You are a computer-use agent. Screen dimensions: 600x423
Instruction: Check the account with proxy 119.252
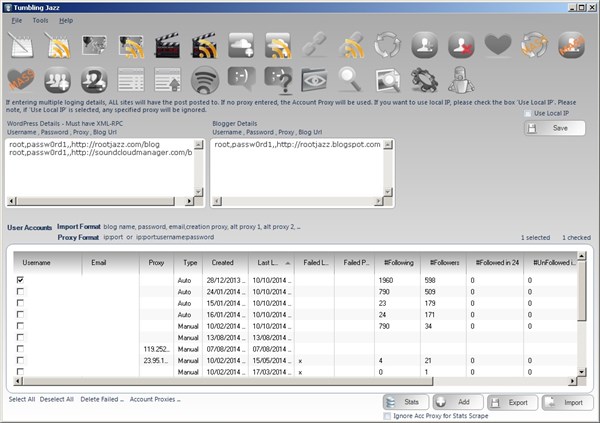click(20, 349)
